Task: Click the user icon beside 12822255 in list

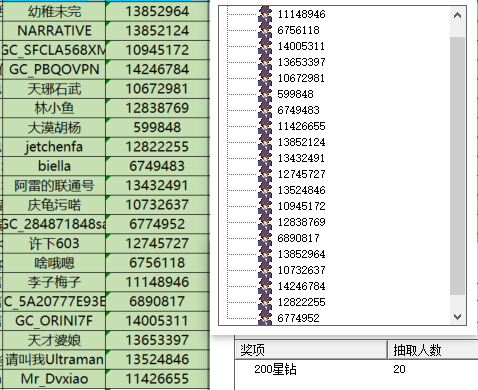Action: [x=265, y=302]
